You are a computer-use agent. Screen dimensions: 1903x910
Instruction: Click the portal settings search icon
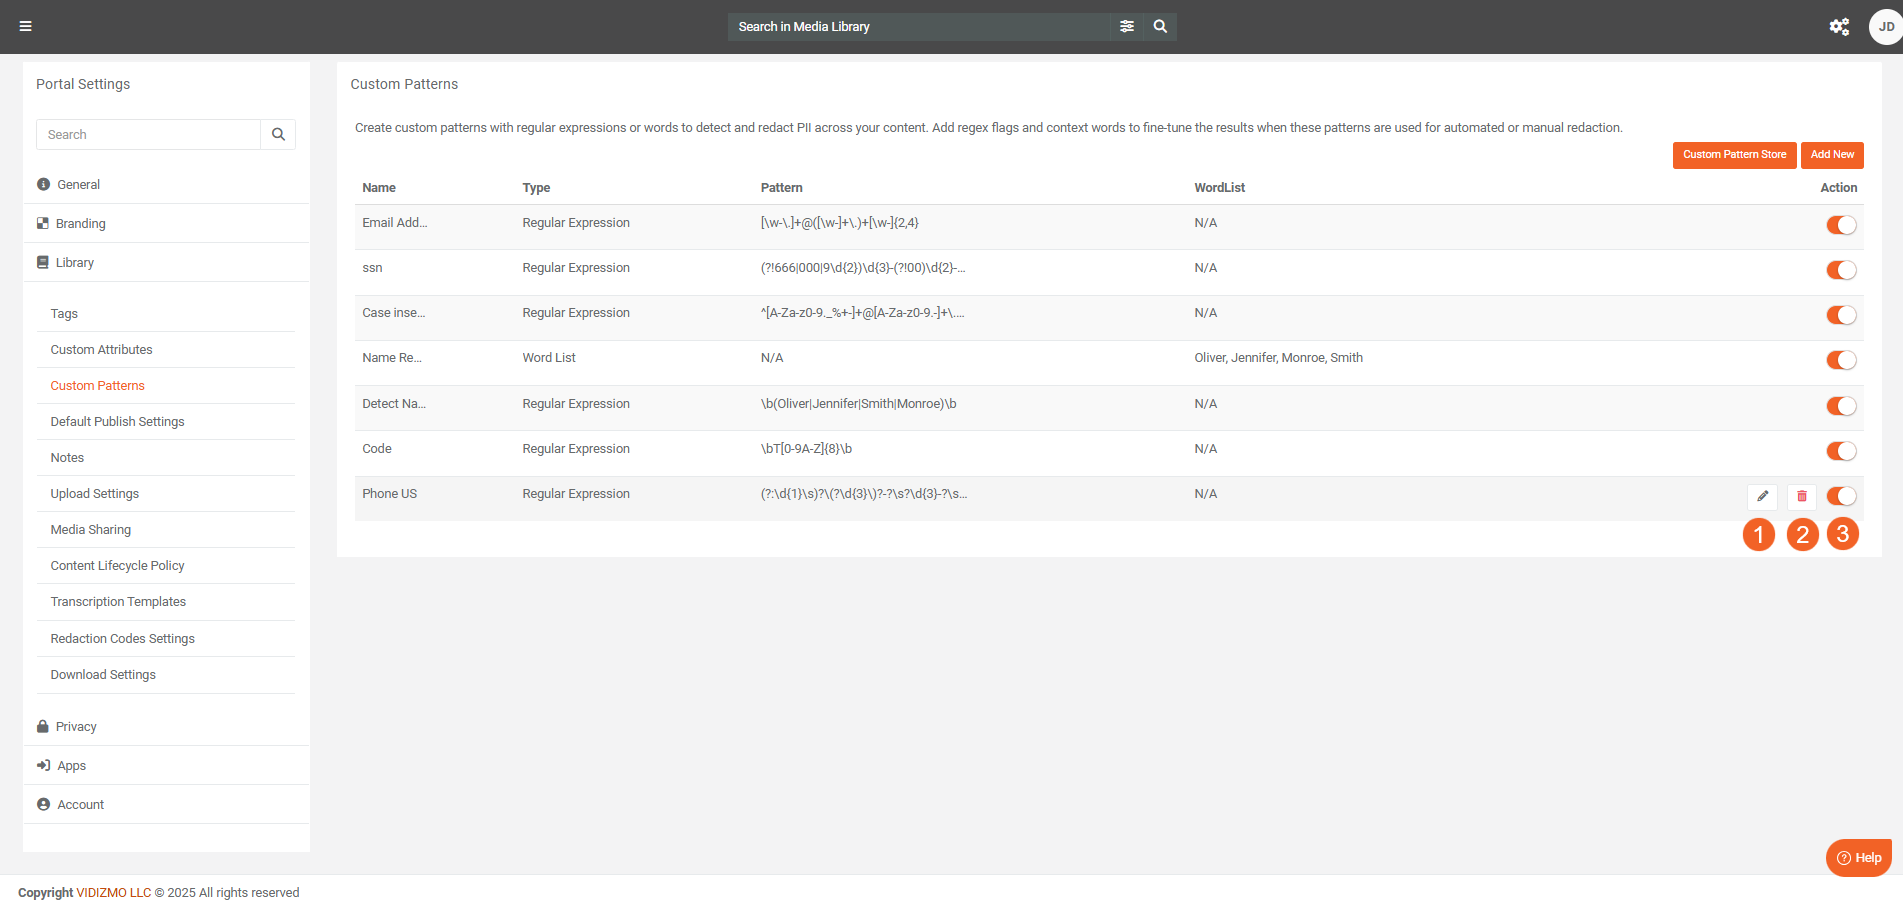click(278, 135)
